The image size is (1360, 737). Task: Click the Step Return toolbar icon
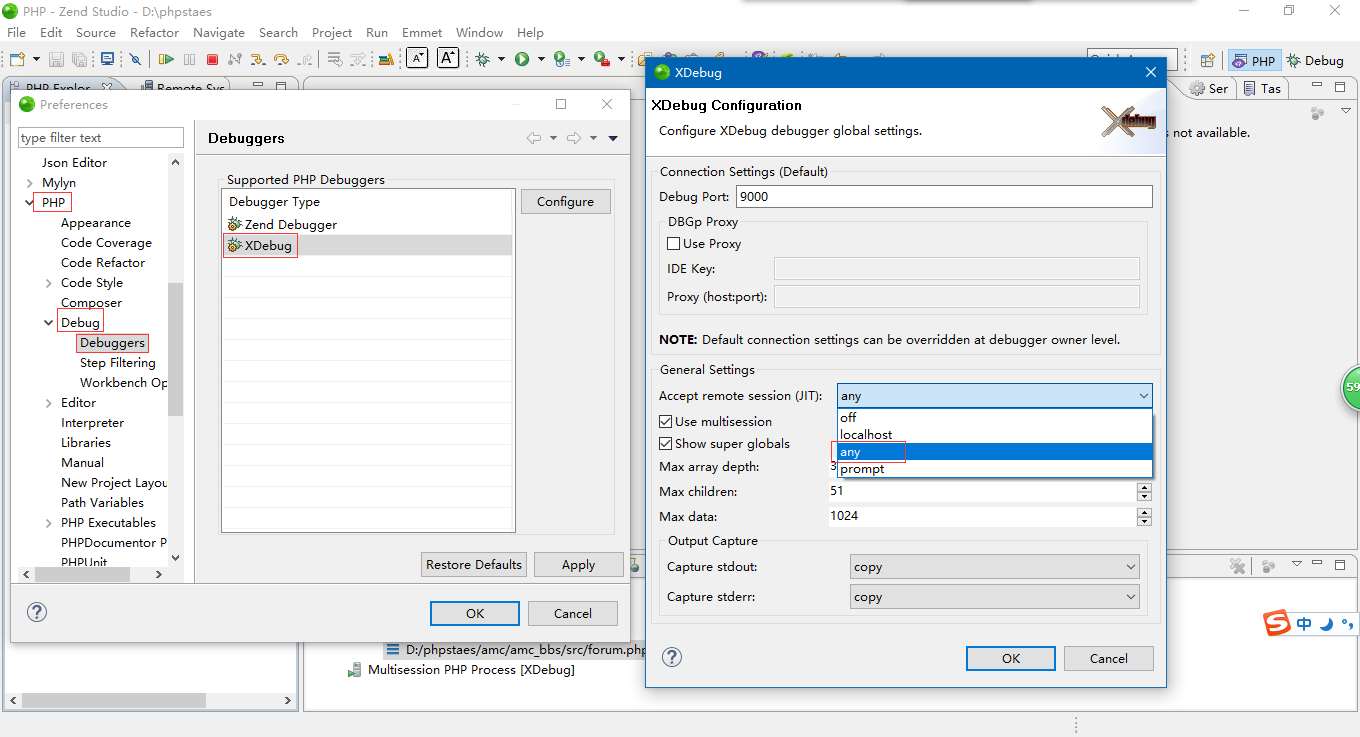pos(304,59)
